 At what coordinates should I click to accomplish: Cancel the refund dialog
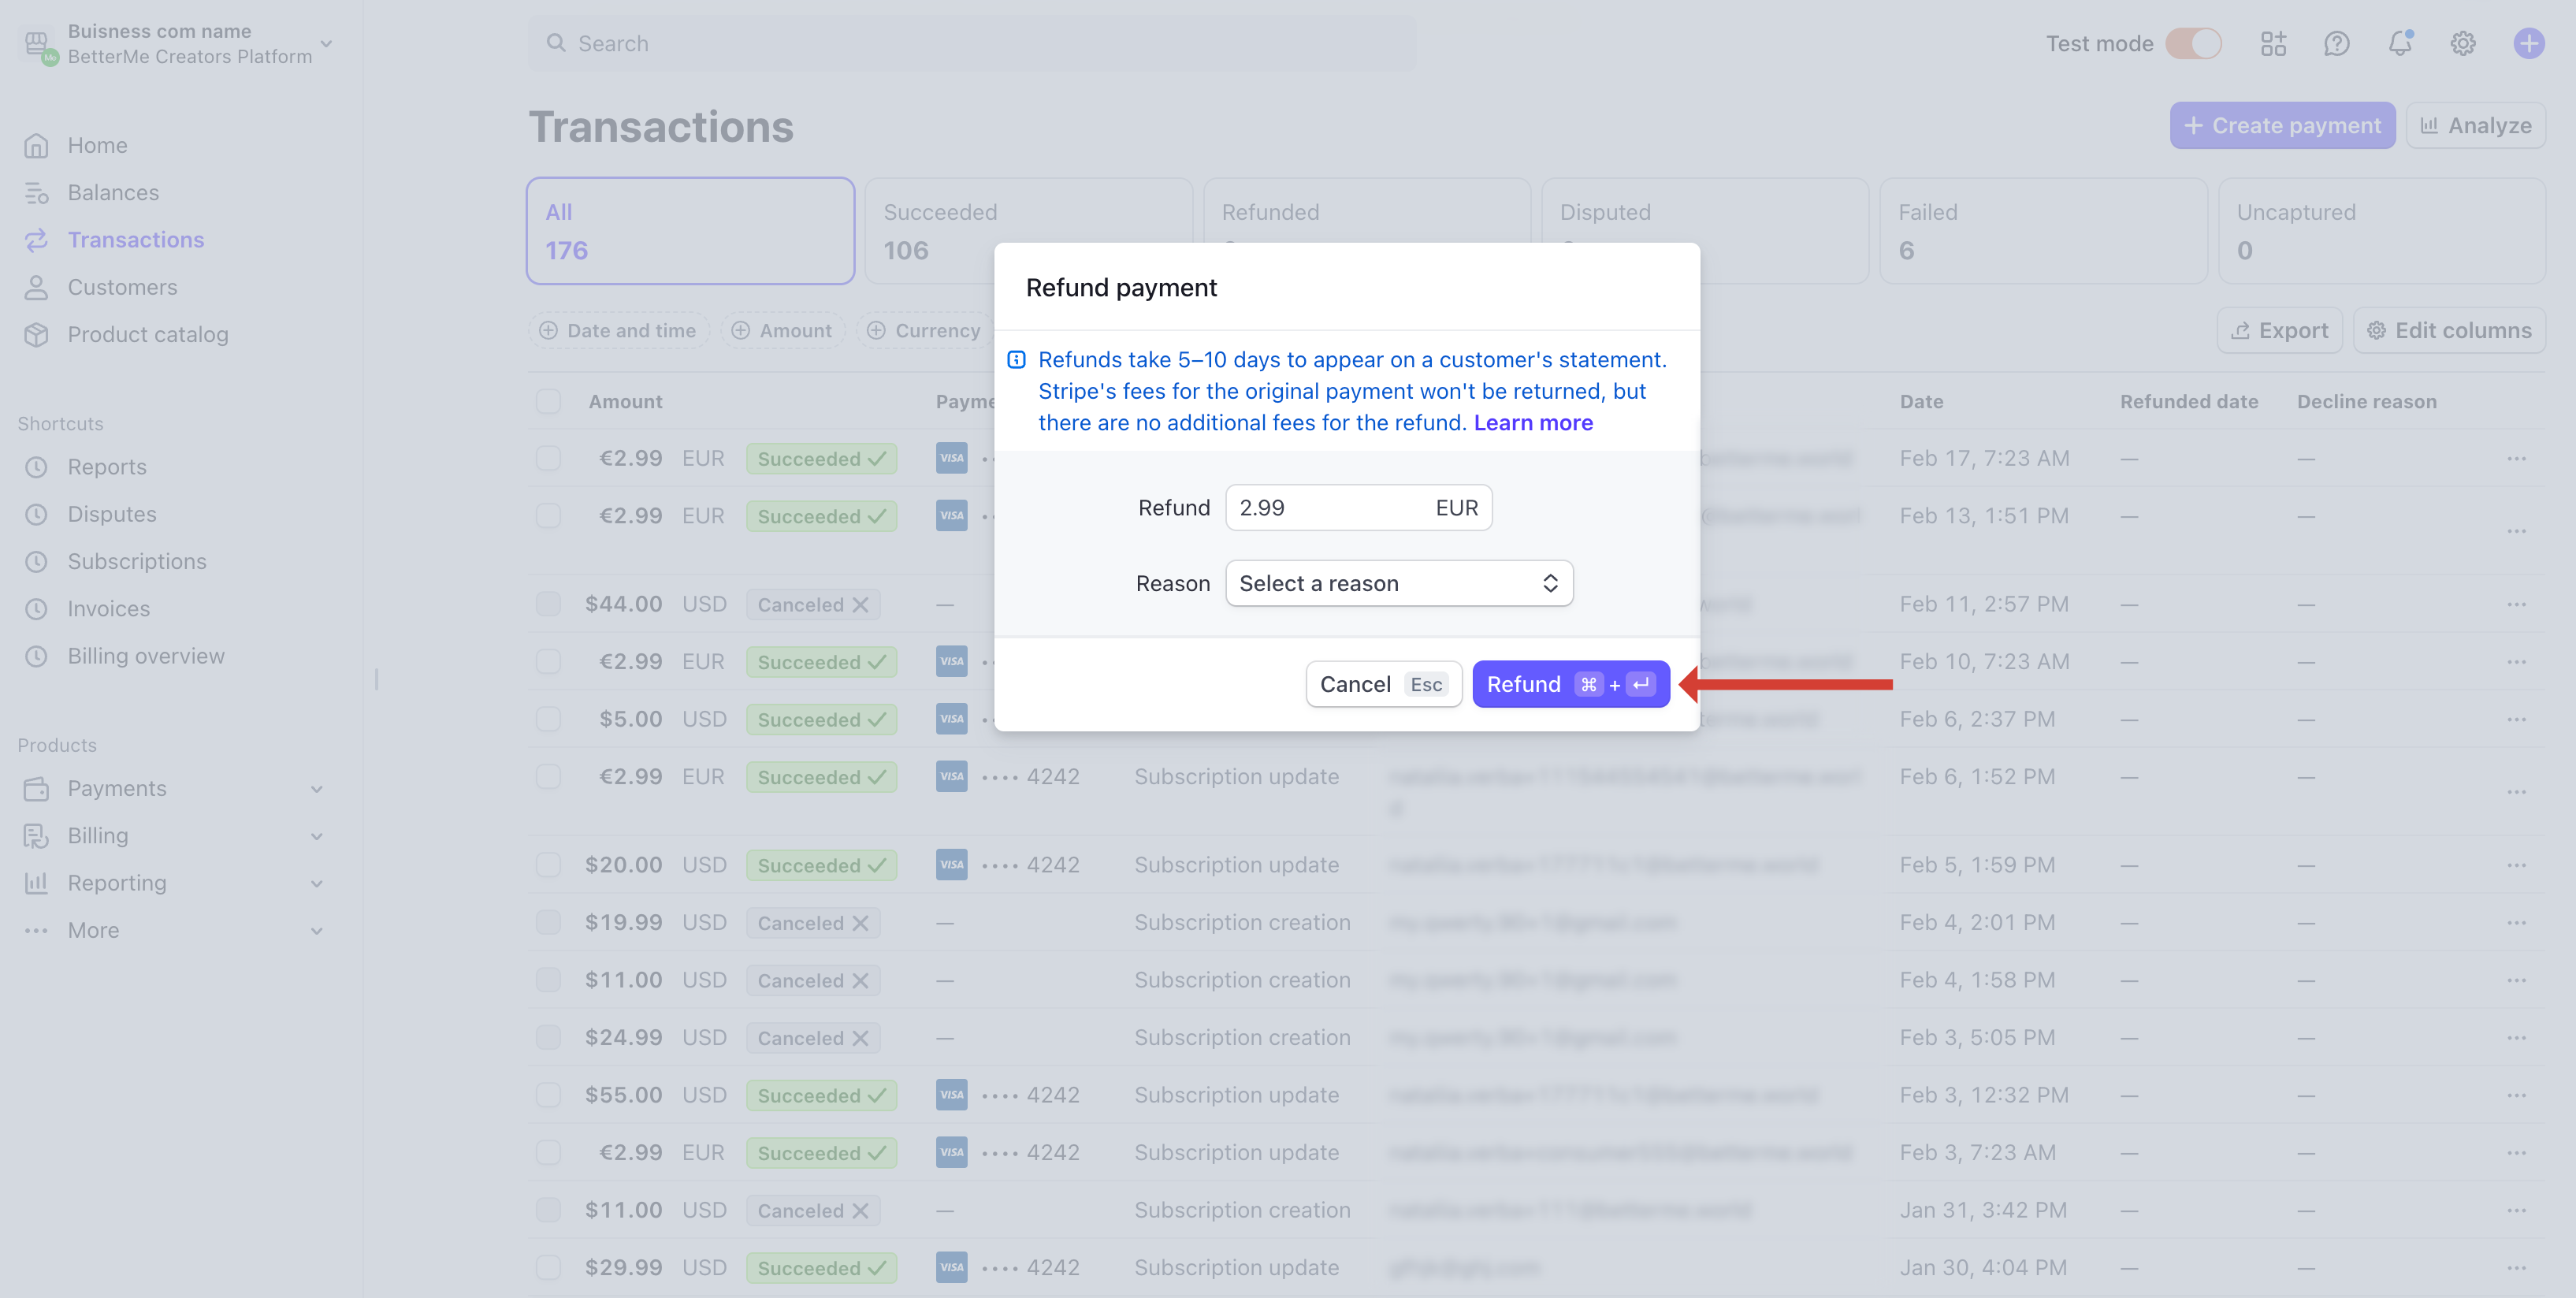[1384, 684]
